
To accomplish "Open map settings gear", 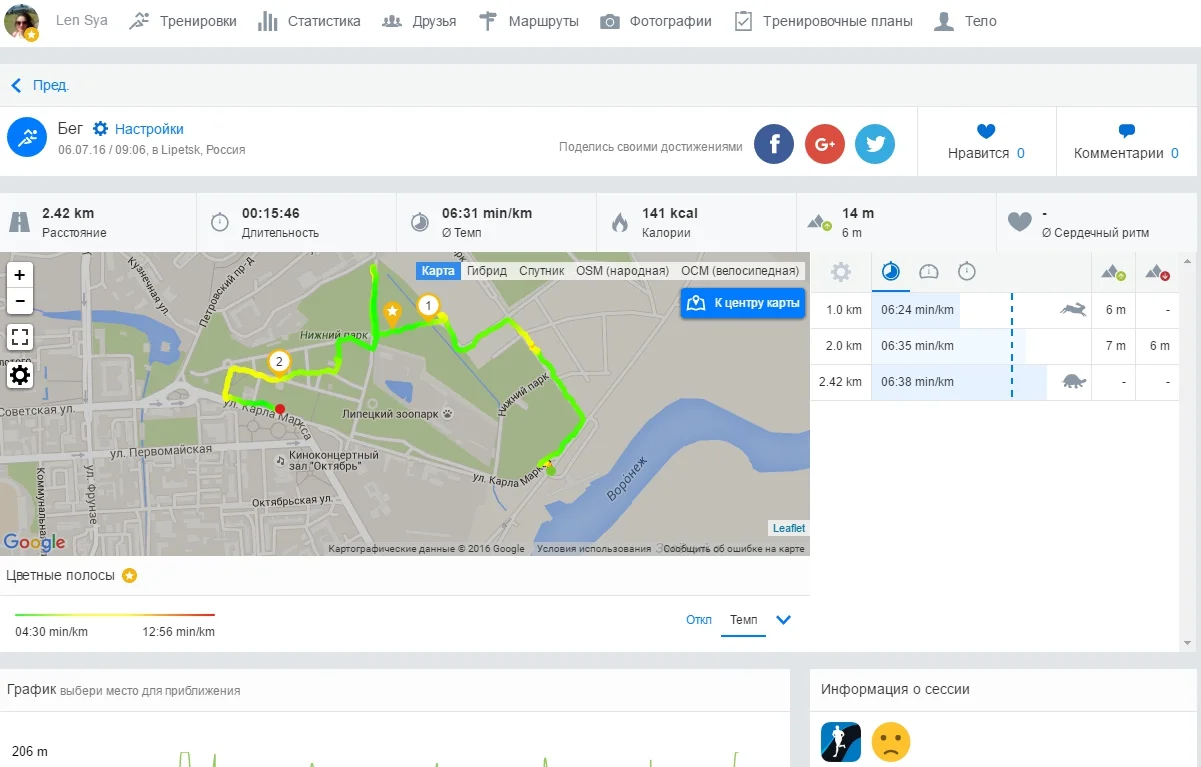I will click(x=20, y=375).
